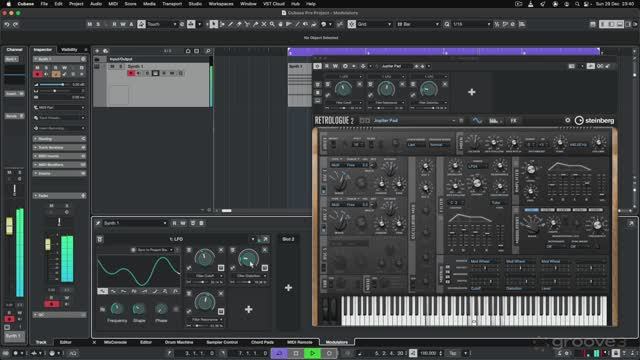Open macOS Spotlight search
640x360 pixels.
577,4
